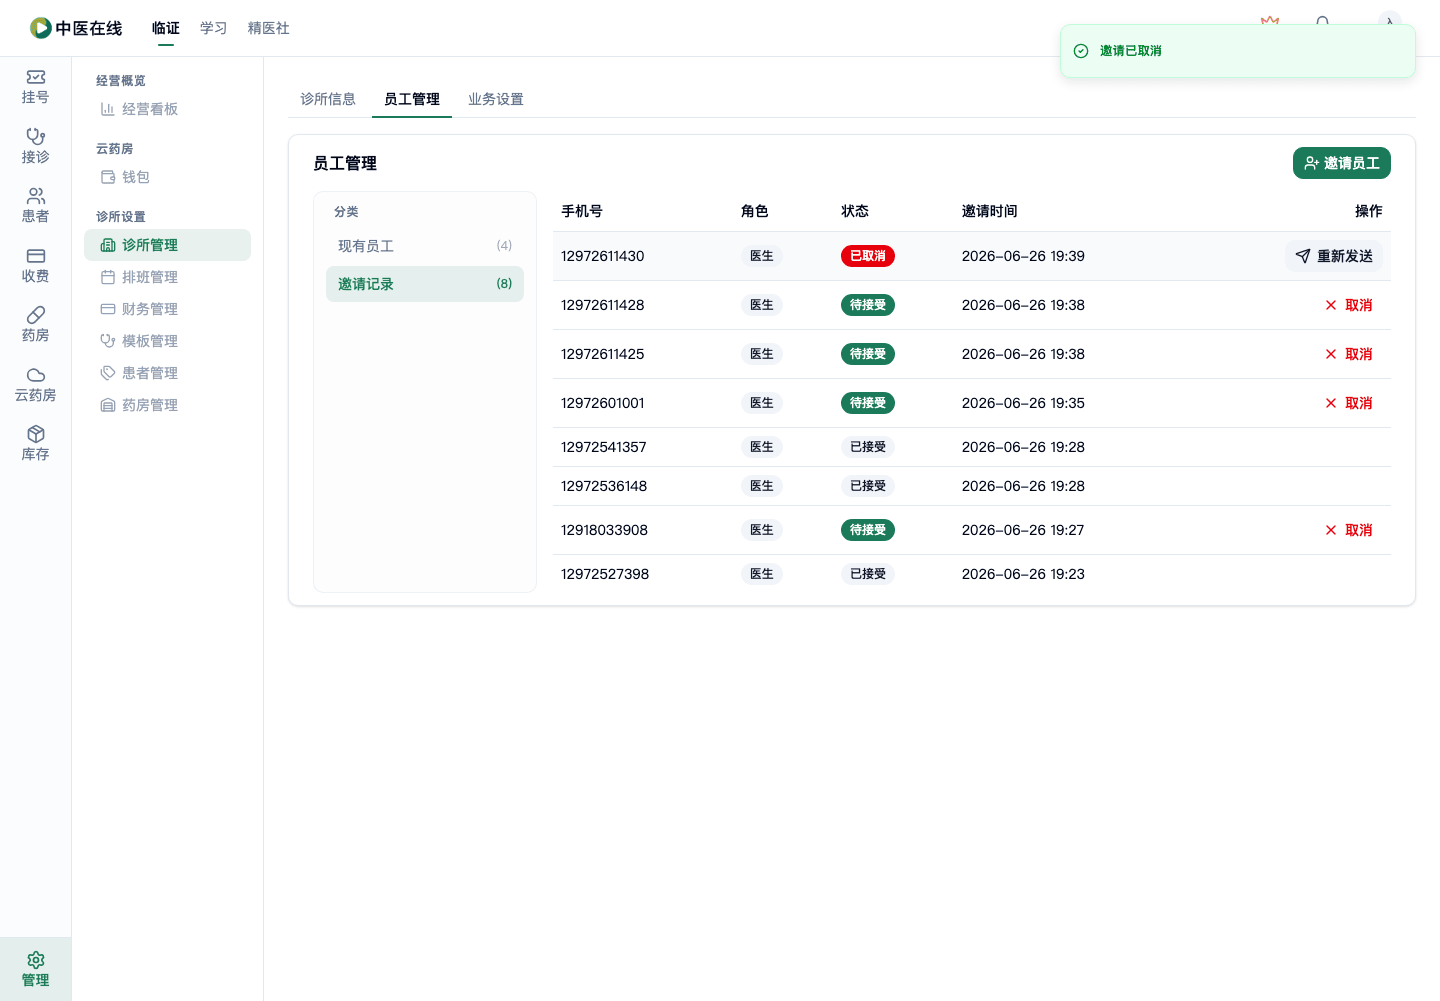Screen dimensions: 1440x1001
Task: Click the 待接受 badge for 12918033908
Action: (x=868, y=530)
